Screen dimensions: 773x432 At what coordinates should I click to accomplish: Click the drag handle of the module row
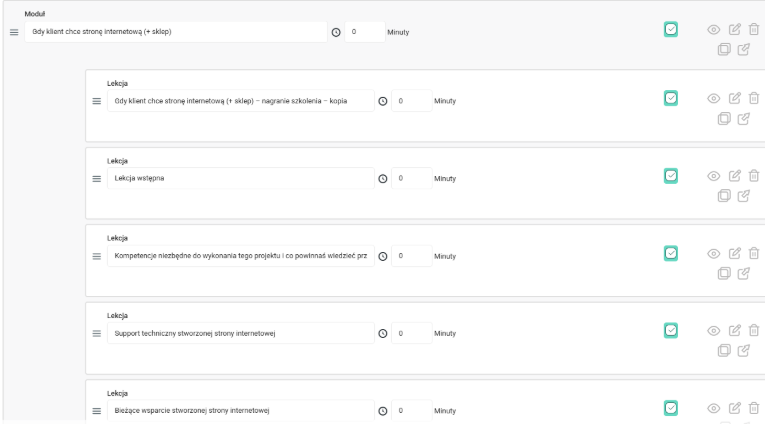14,33
